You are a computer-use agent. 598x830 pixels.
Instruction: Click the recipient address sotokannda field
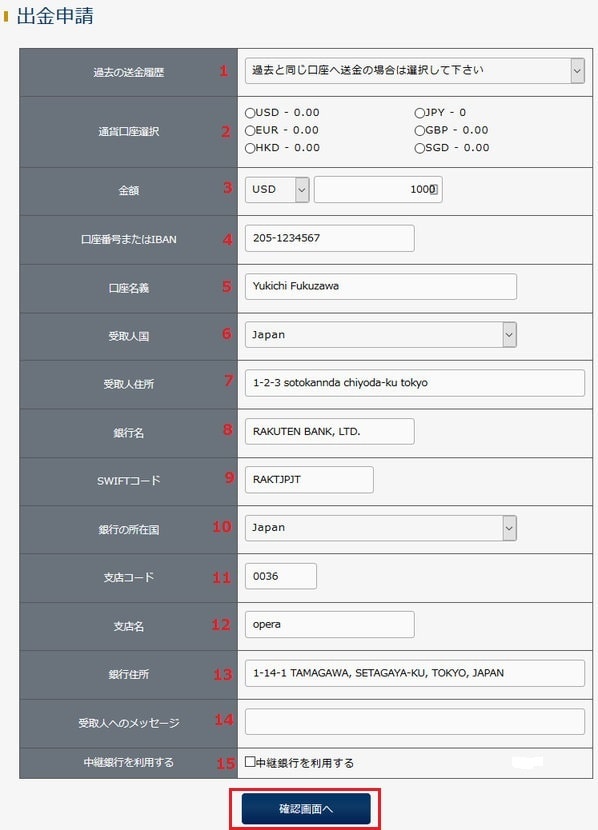click(x=414, y=383)
